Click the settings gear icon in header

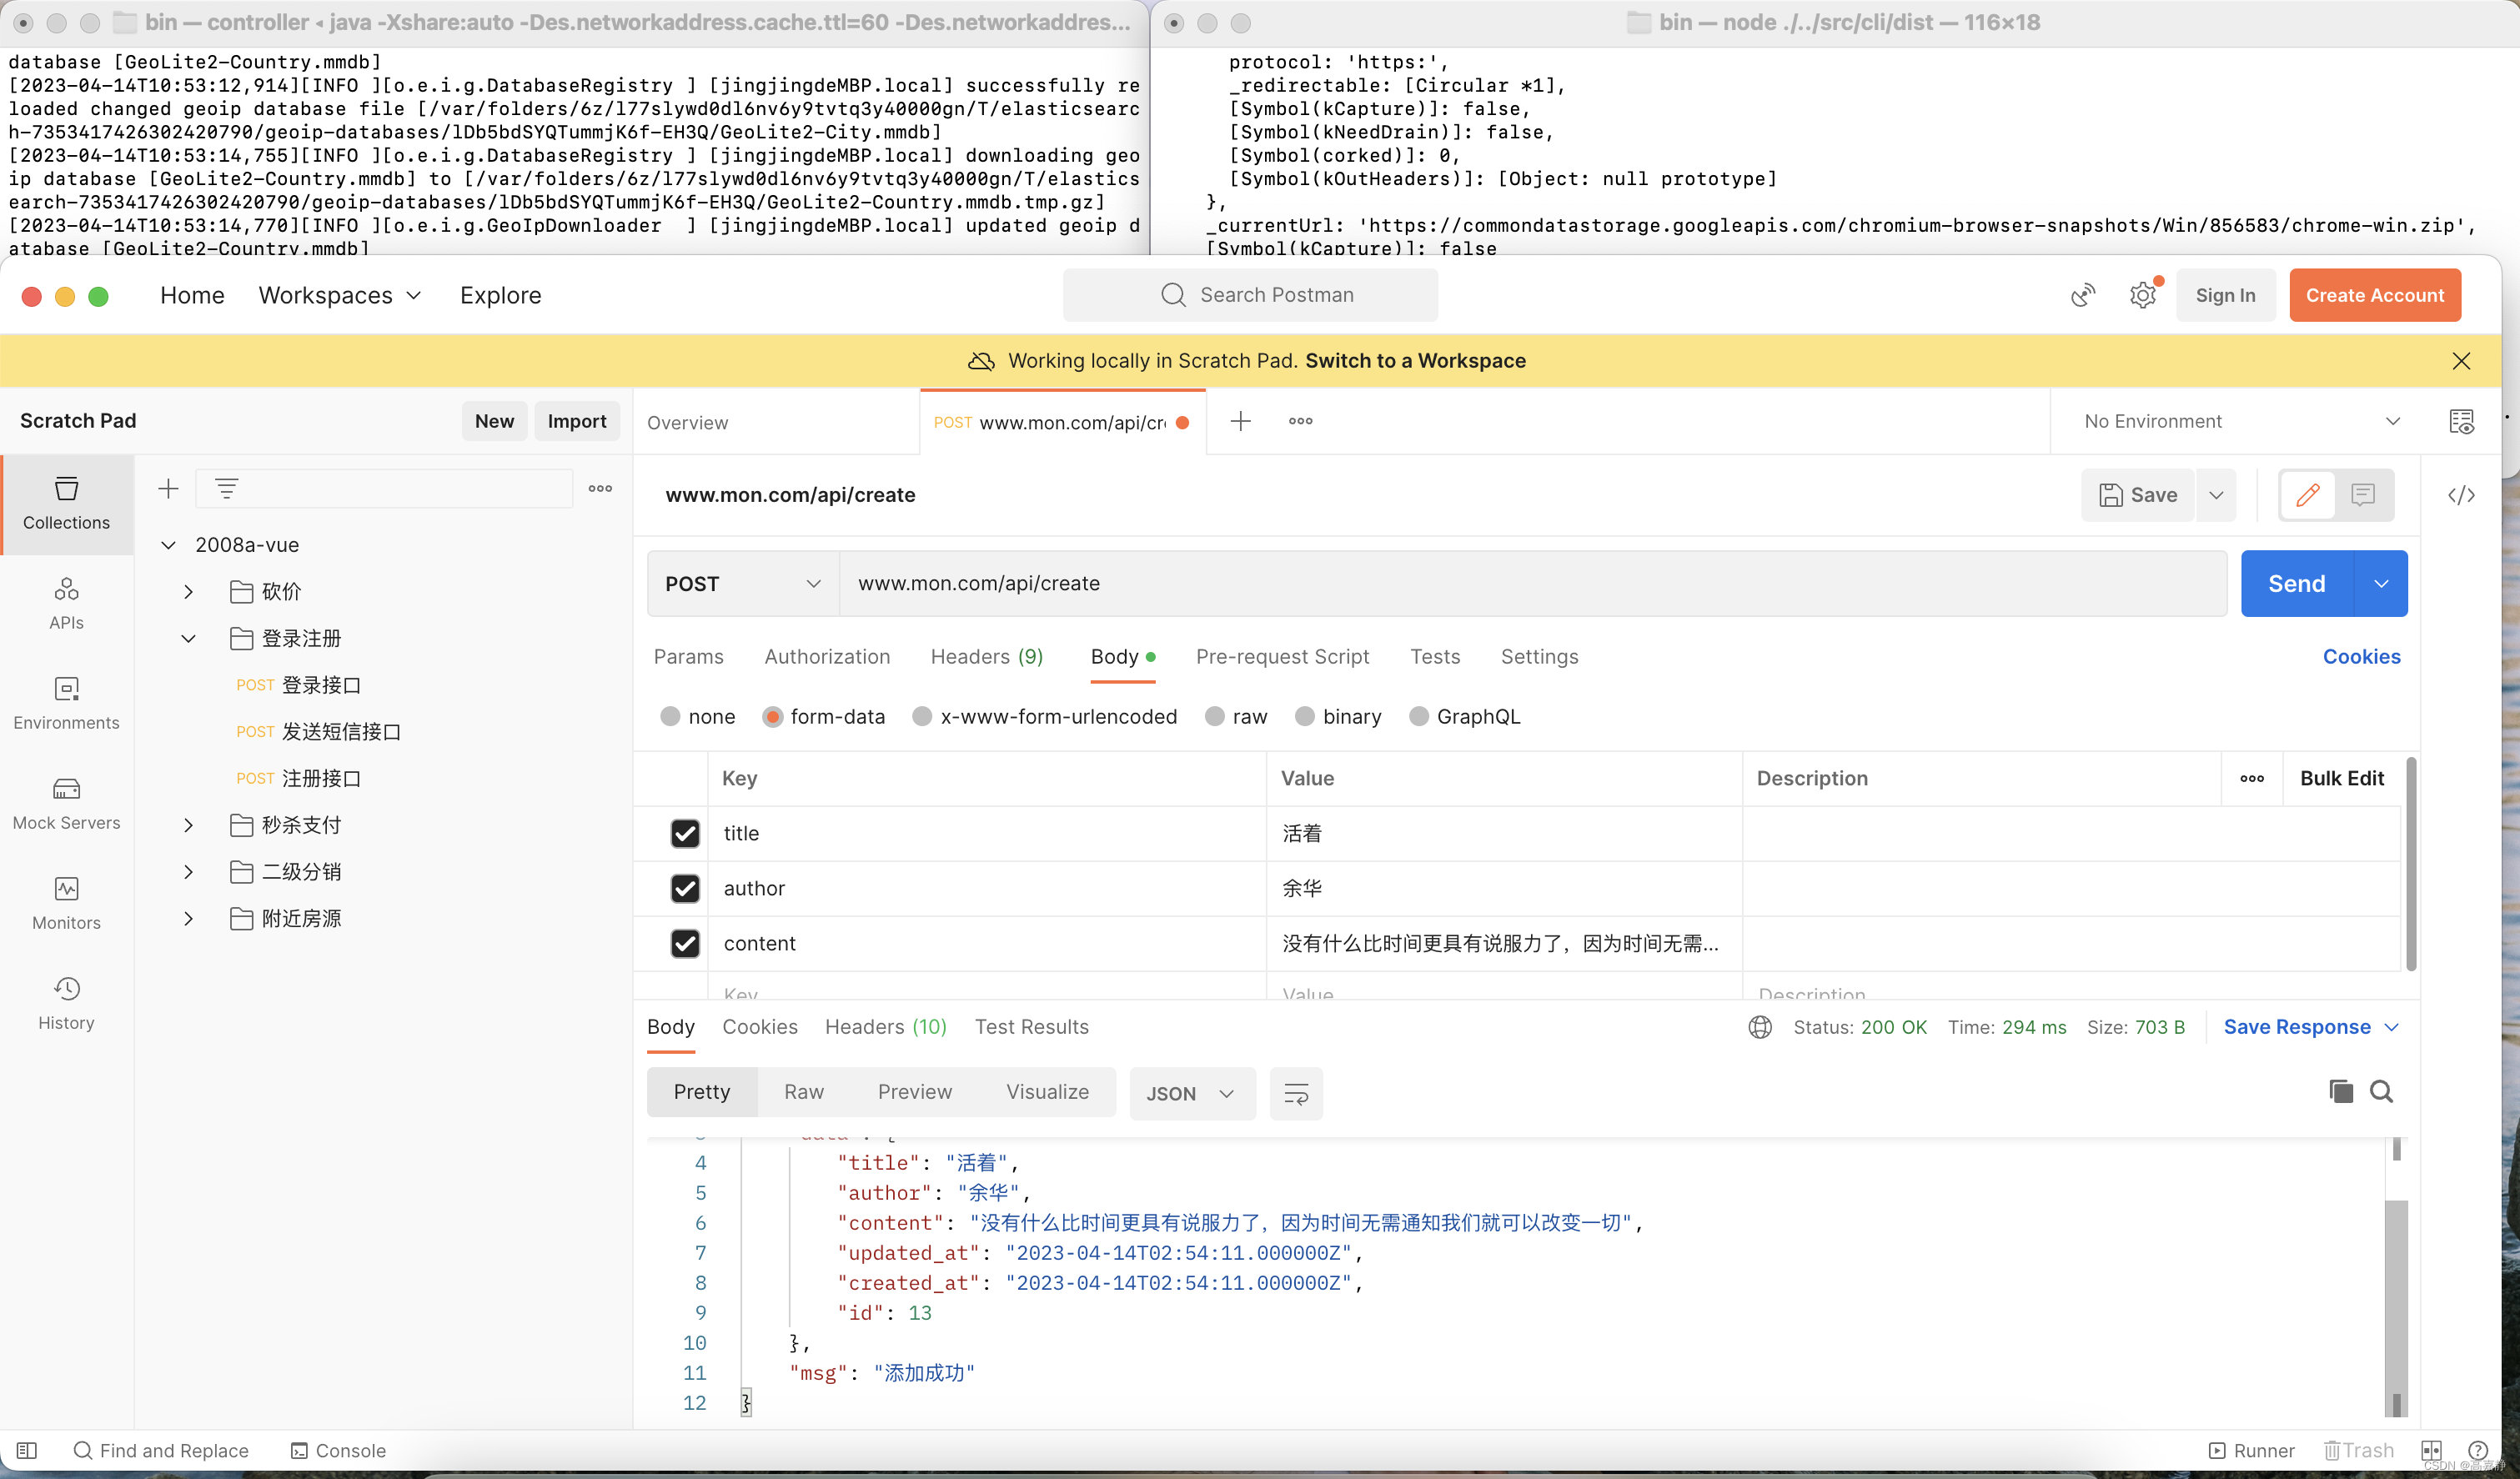click(x=2142, y=295)
